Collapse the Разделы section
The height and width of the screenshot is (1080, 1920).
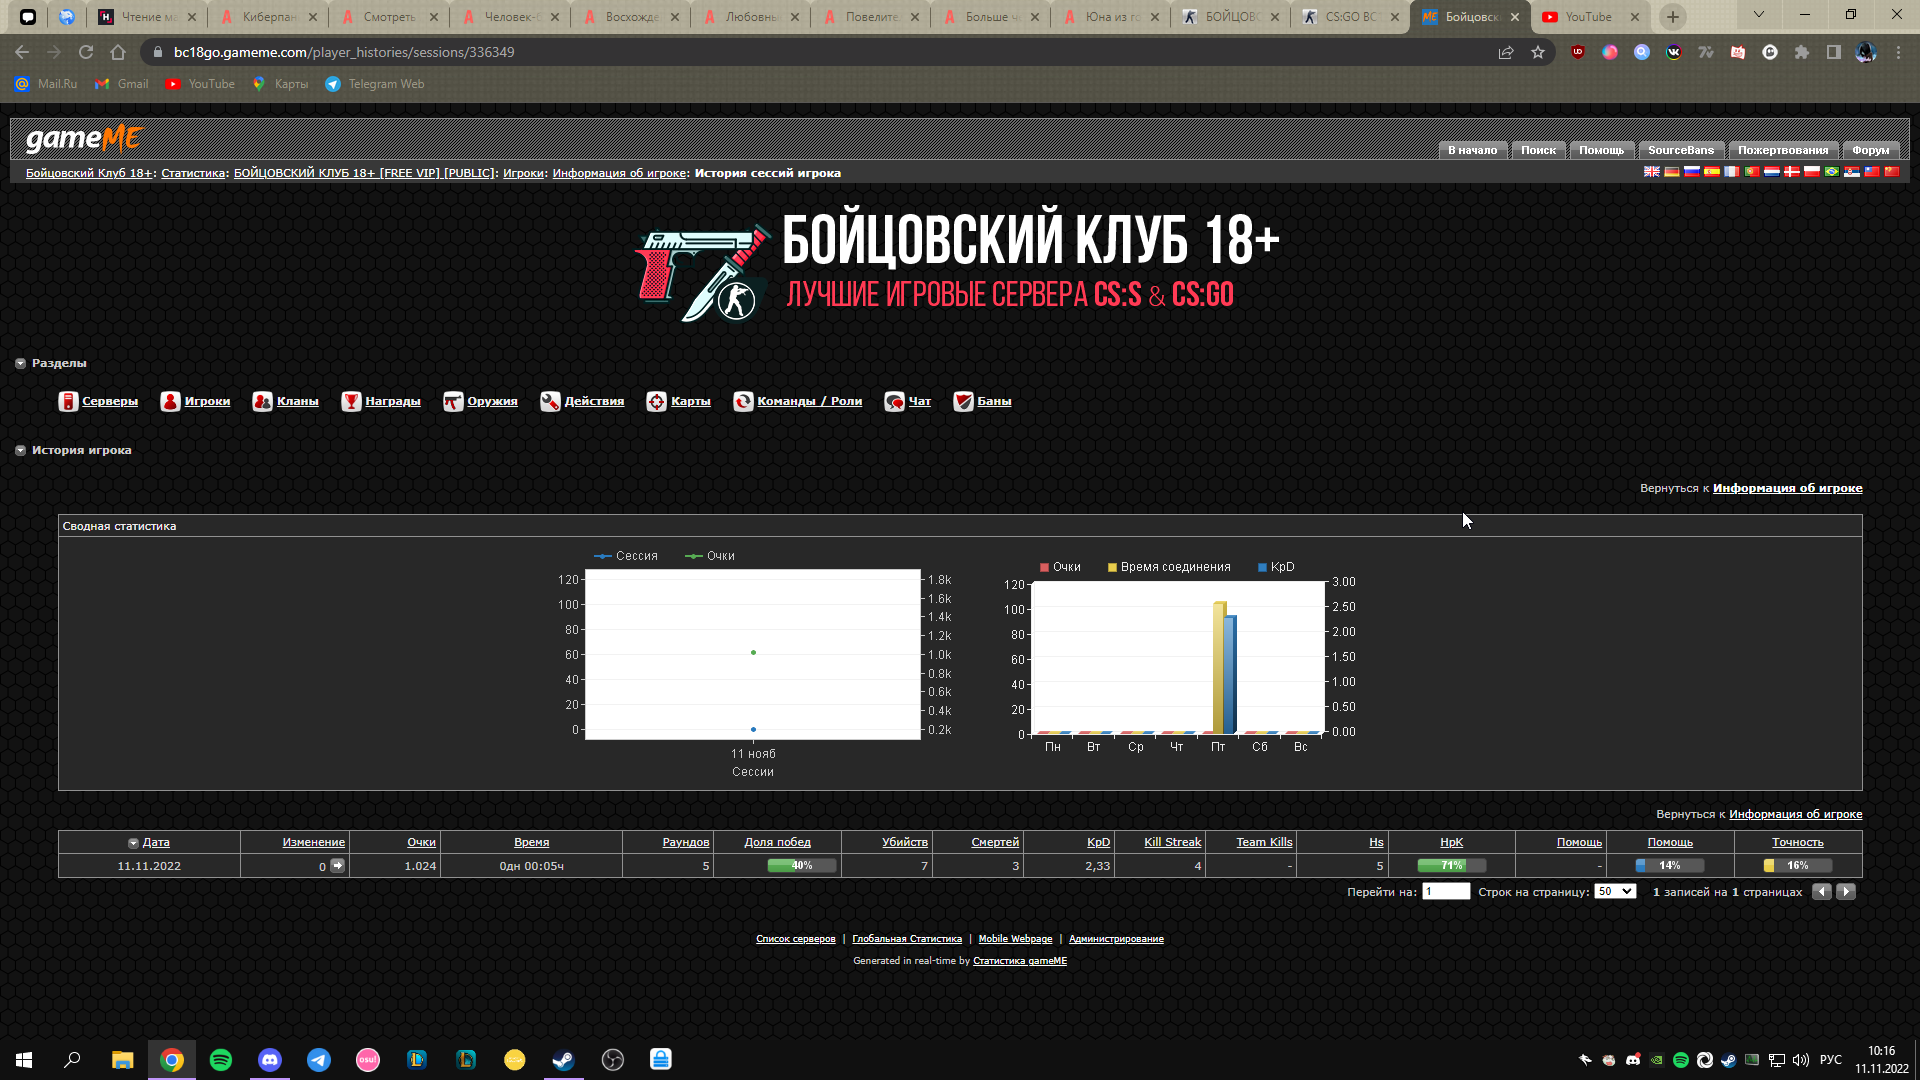[20, 363]
